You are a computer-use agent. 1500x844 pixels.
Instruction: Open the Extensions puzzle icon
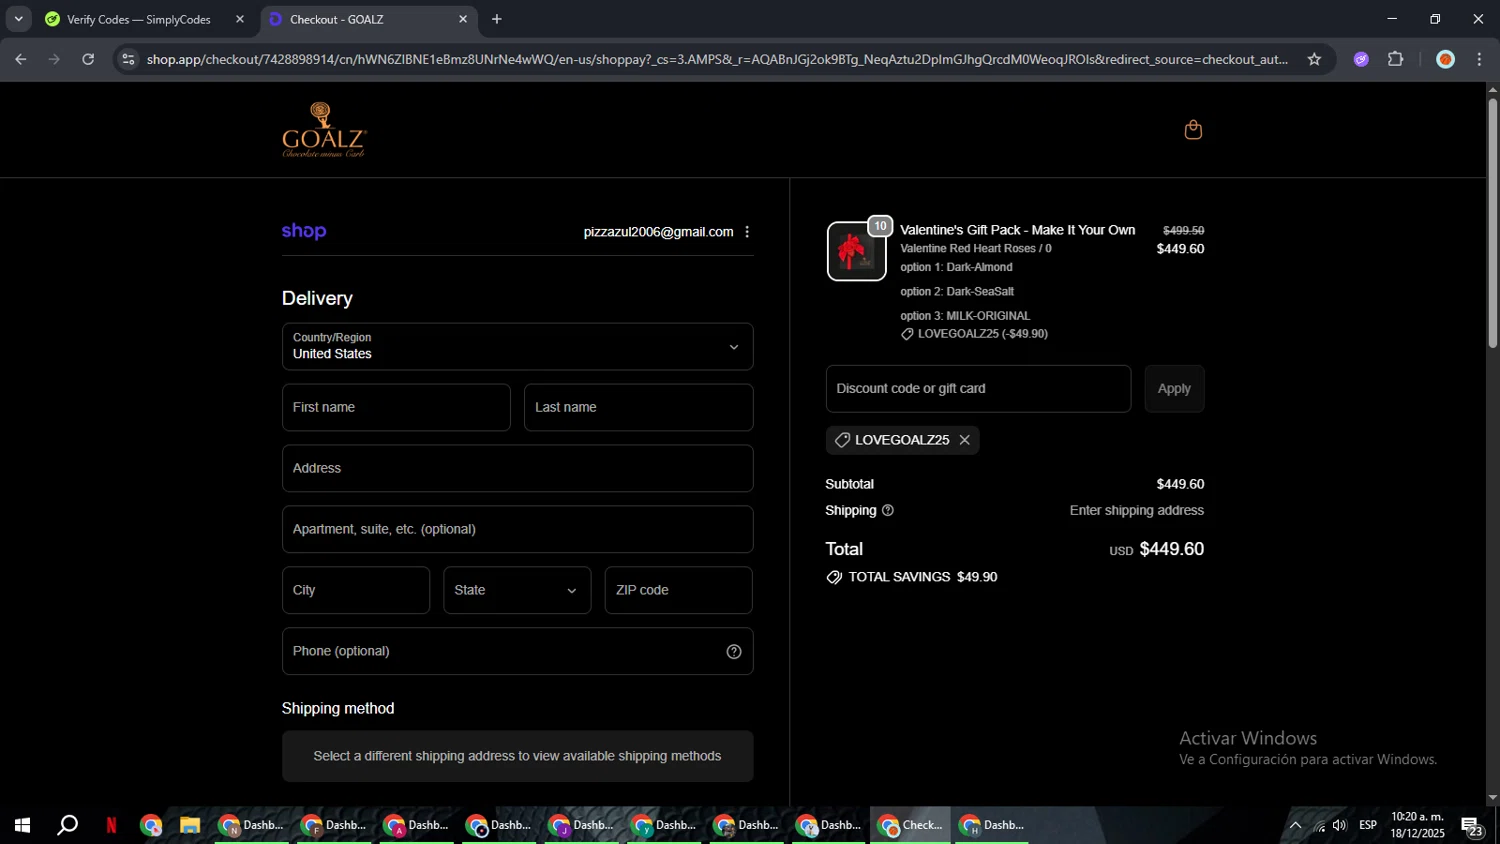click(x=1396, y=60)
